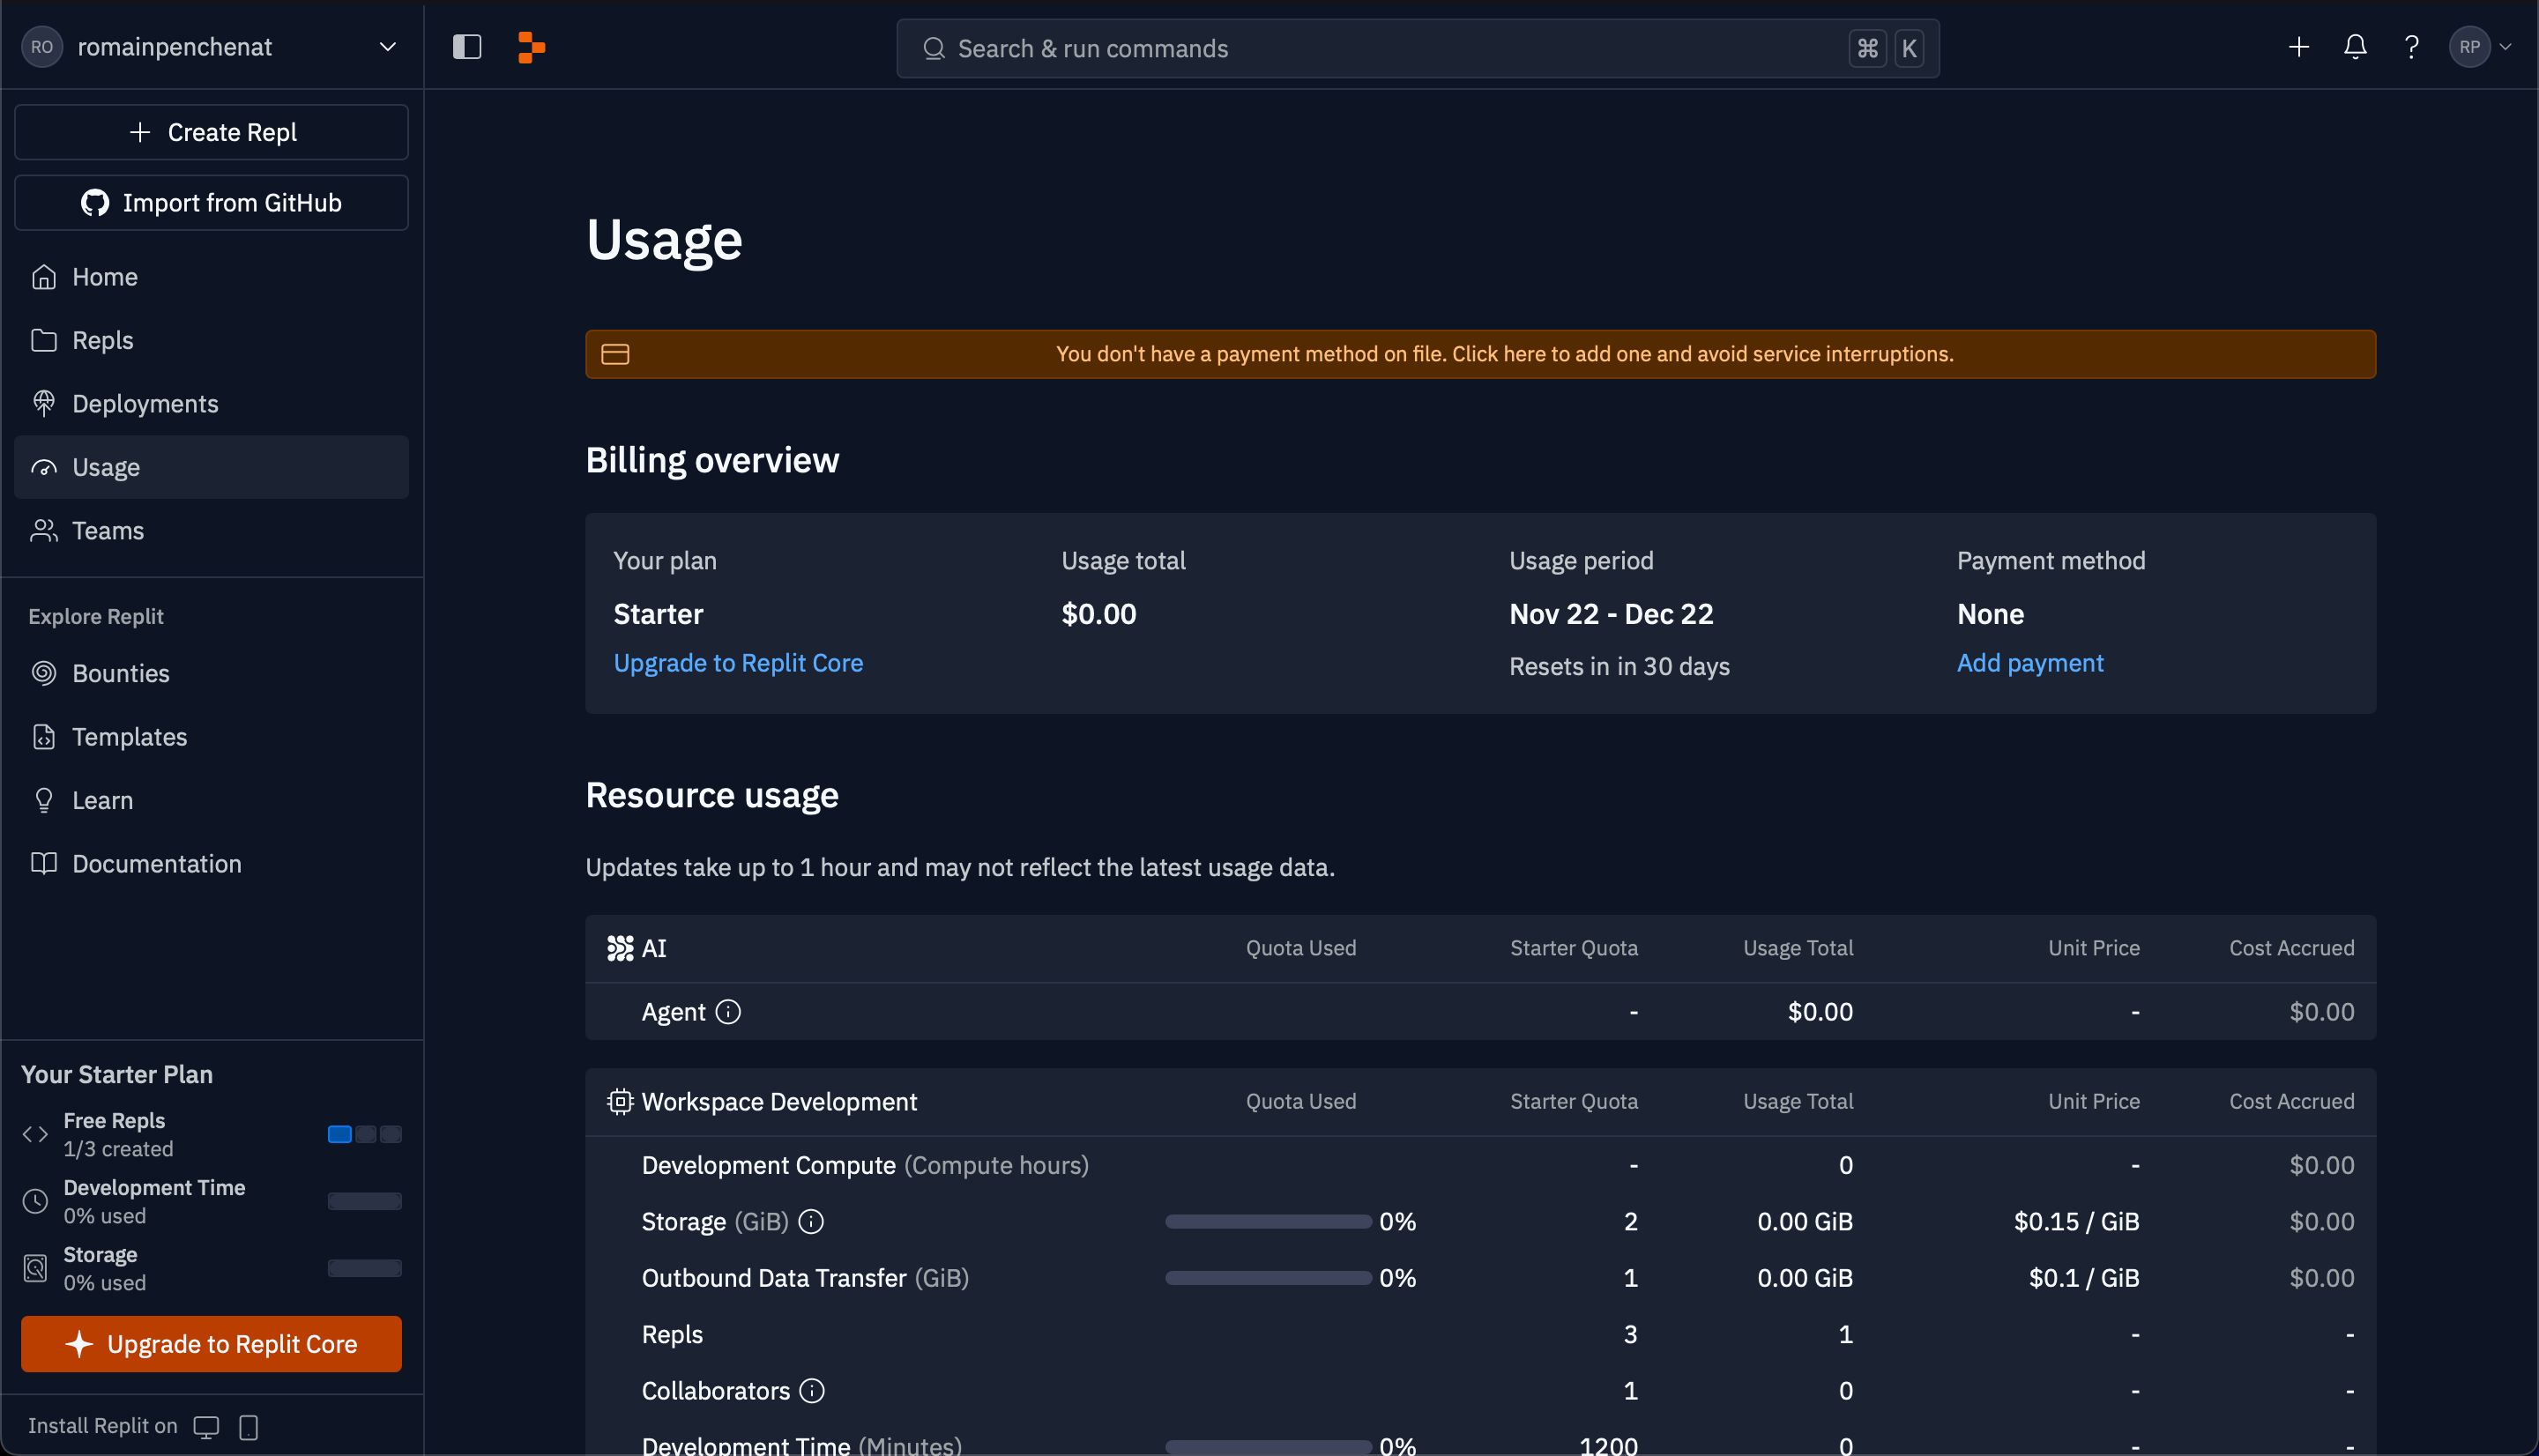The height and width of the screenshot is (1456, 2539).
Task: Click the $0.00 usage total value
Action: [1099, 614]
